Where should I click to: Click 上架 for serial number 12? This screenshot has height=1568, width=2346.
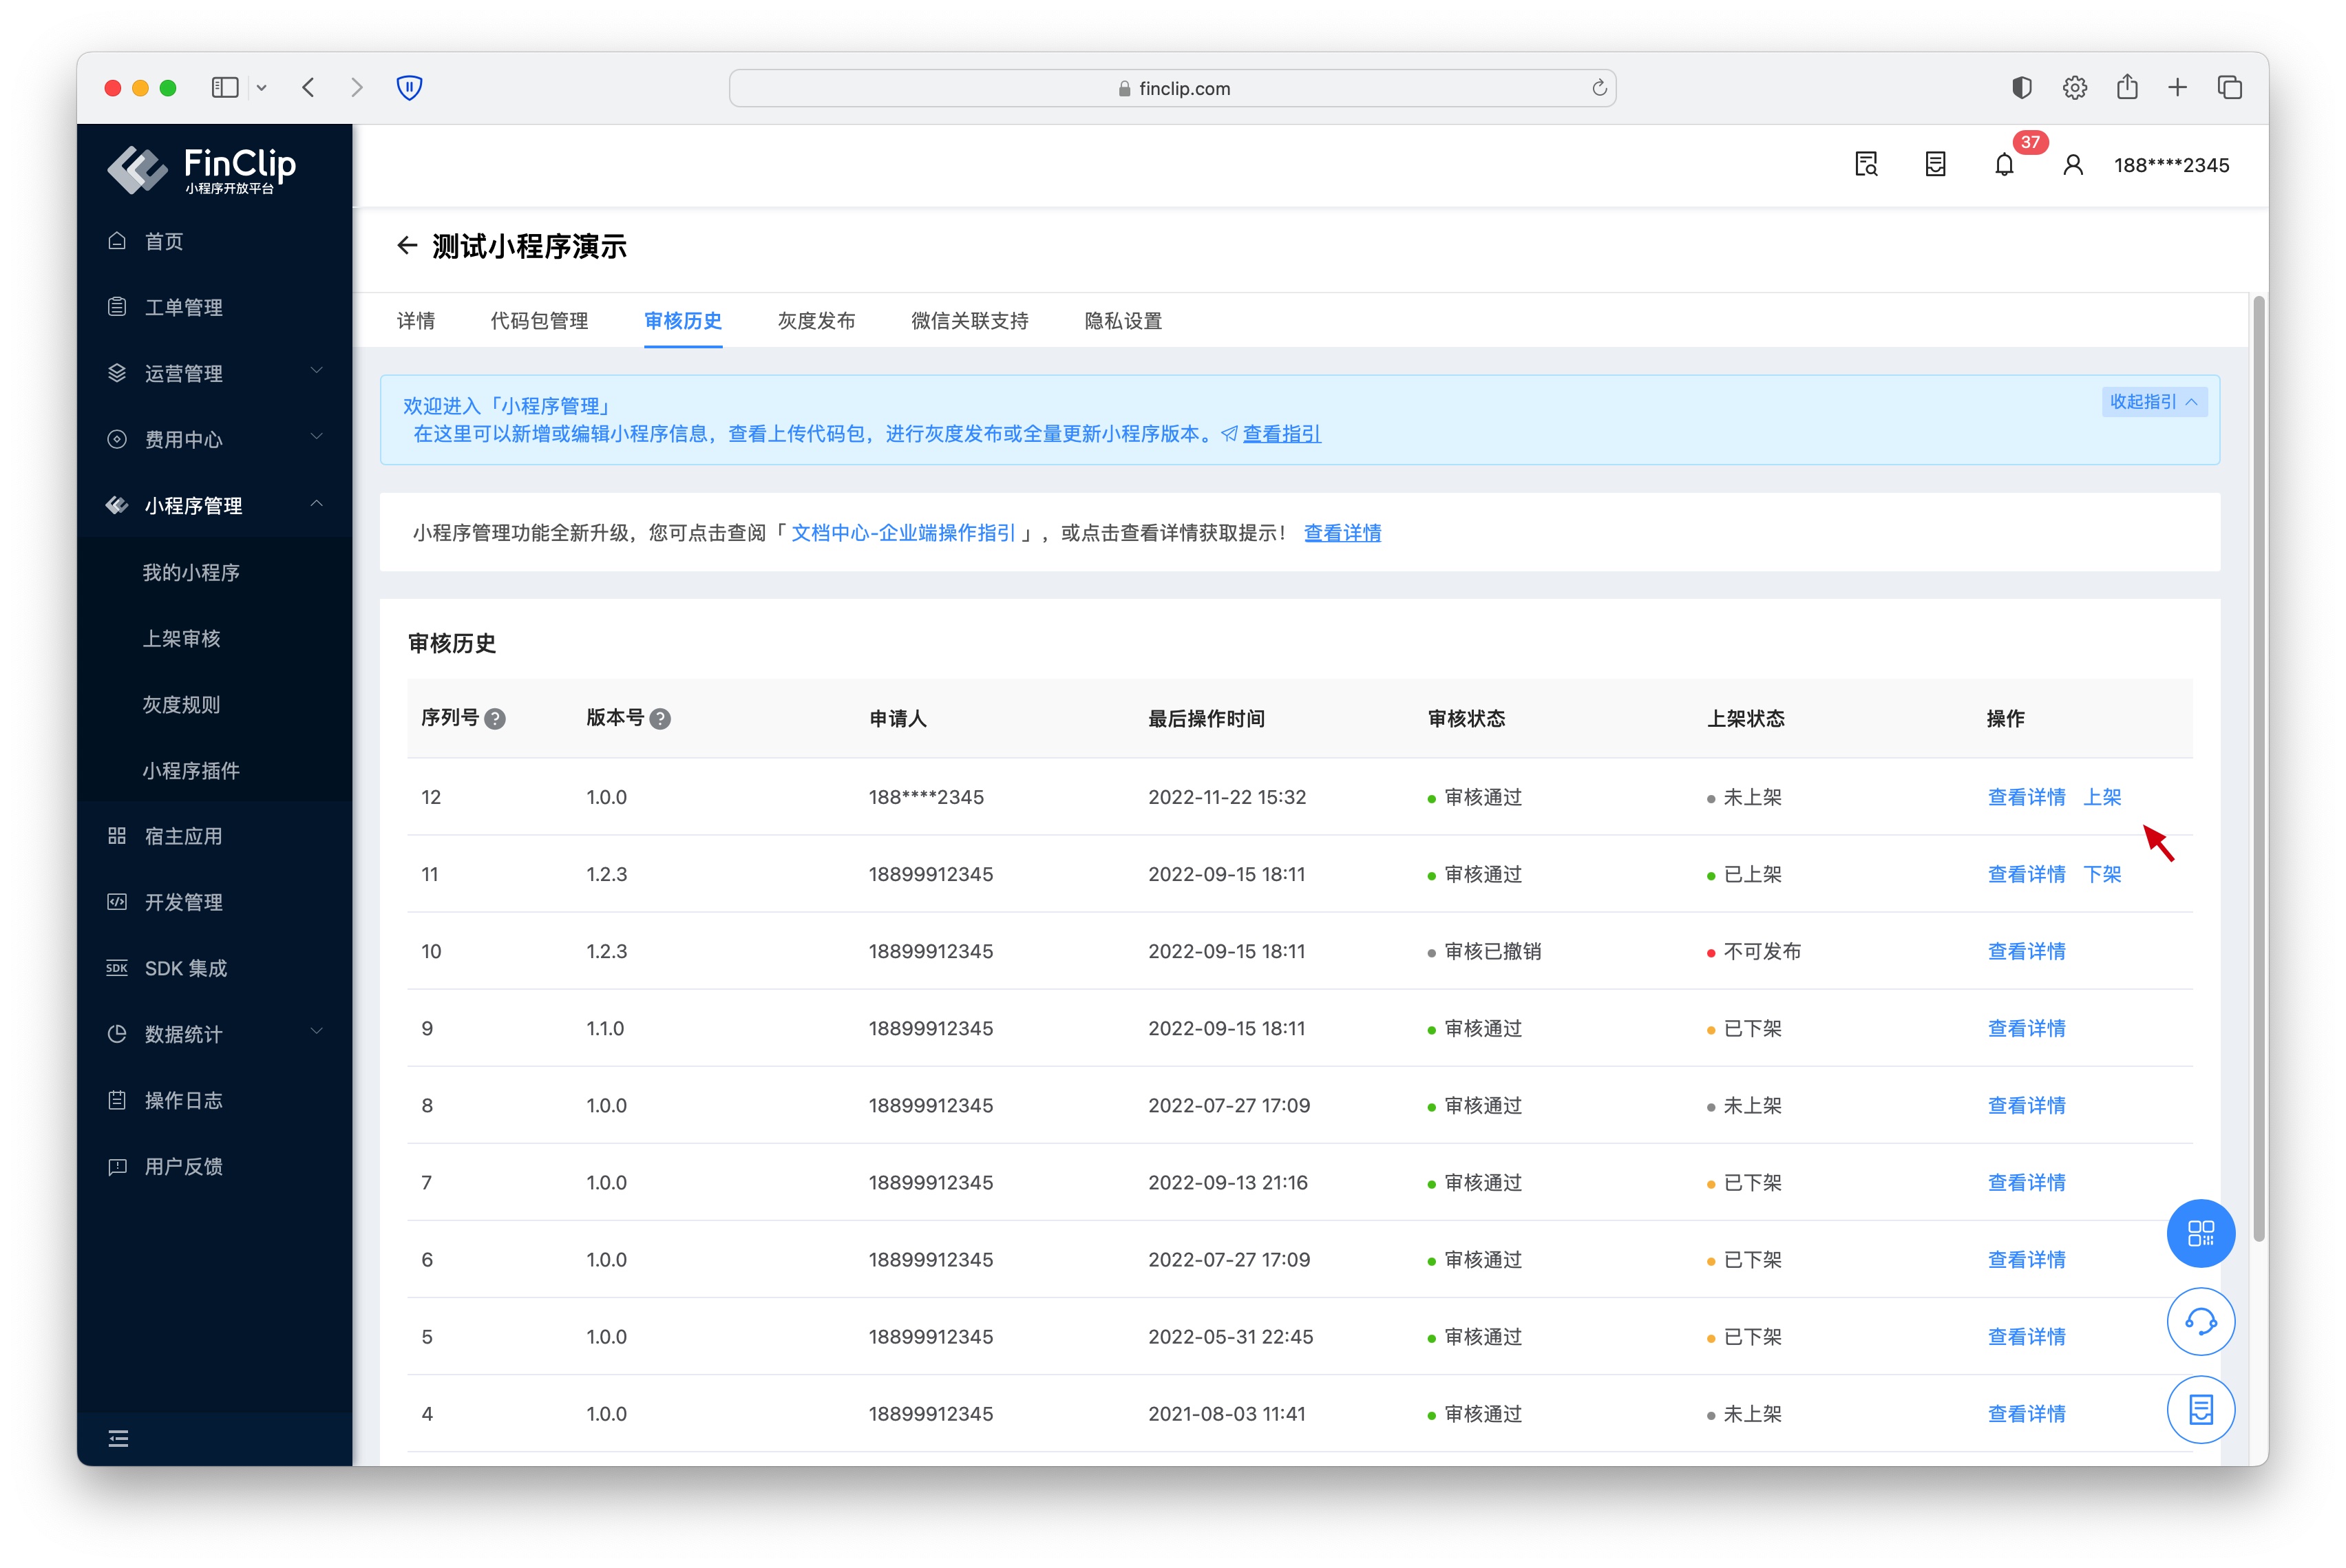pyautogui.click(x=2102, y=797)
